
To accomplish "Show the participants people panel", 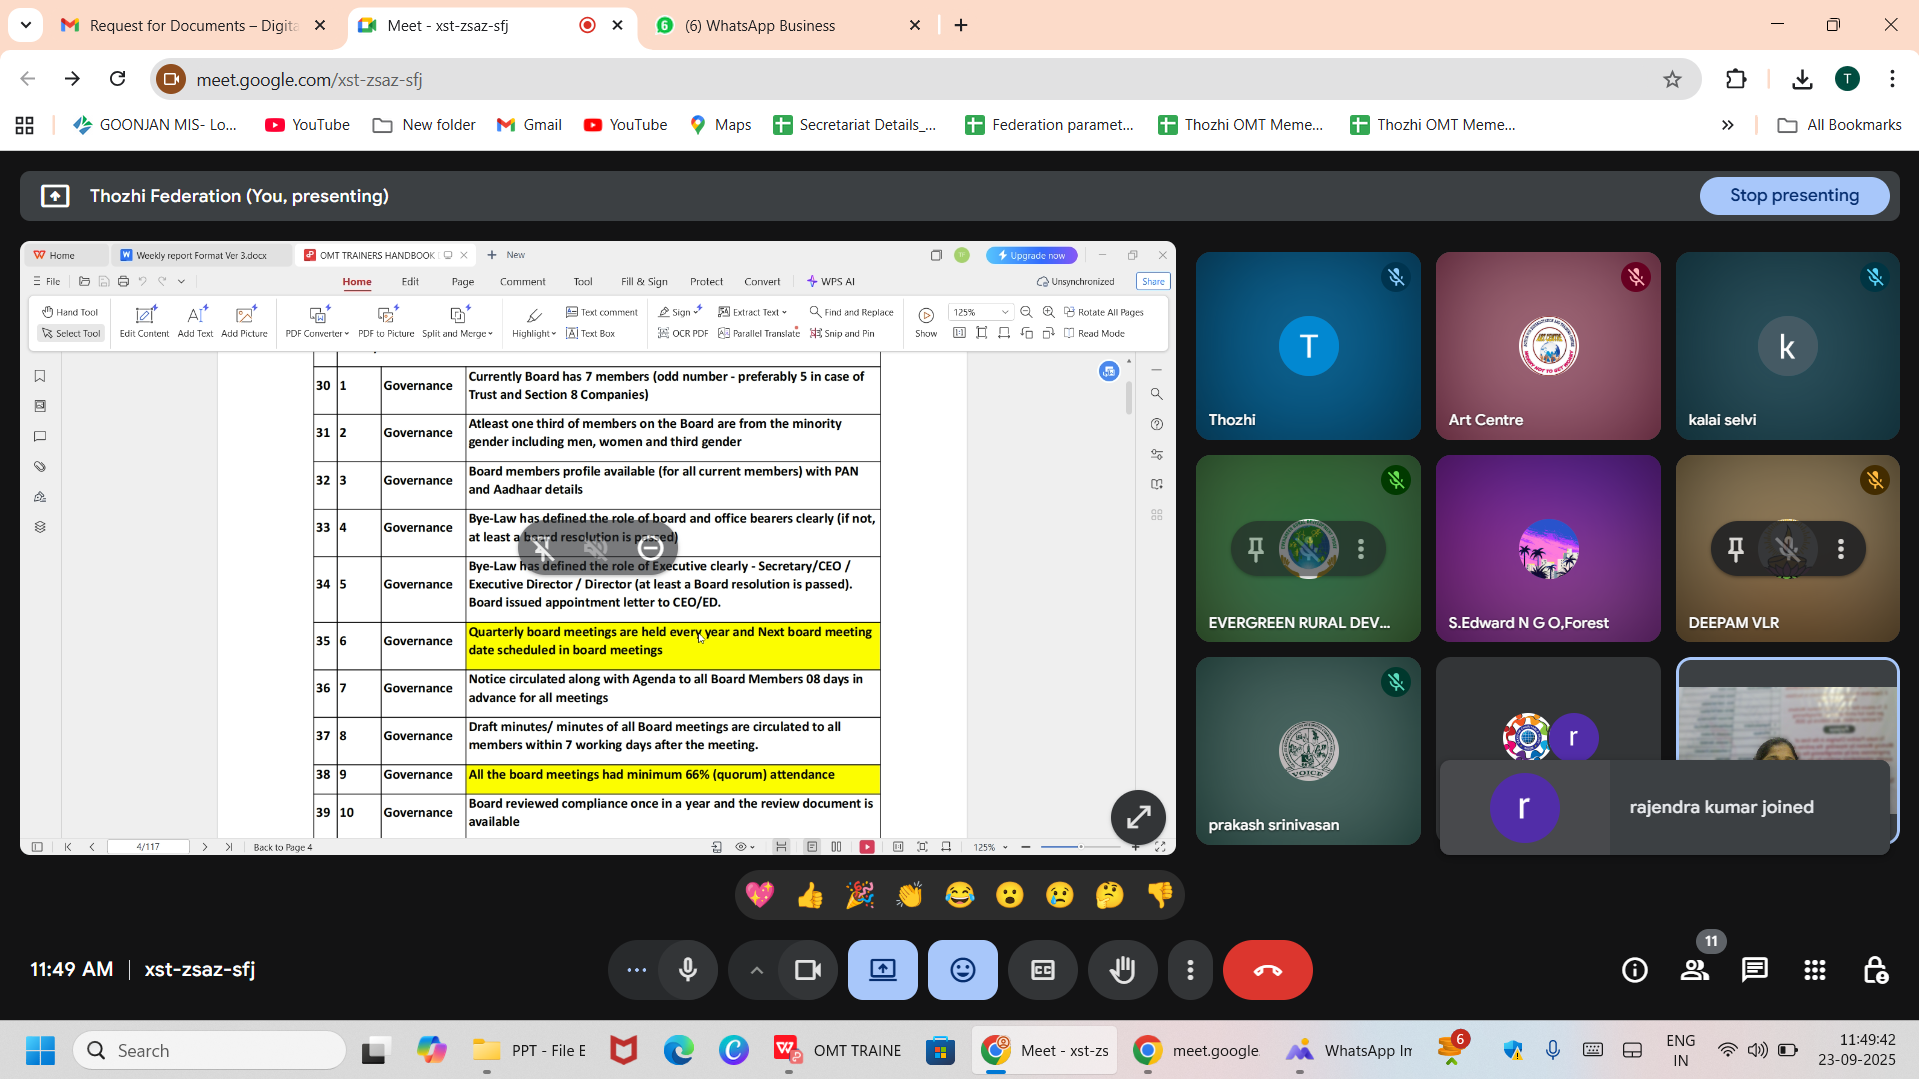I will (1695, 970).
